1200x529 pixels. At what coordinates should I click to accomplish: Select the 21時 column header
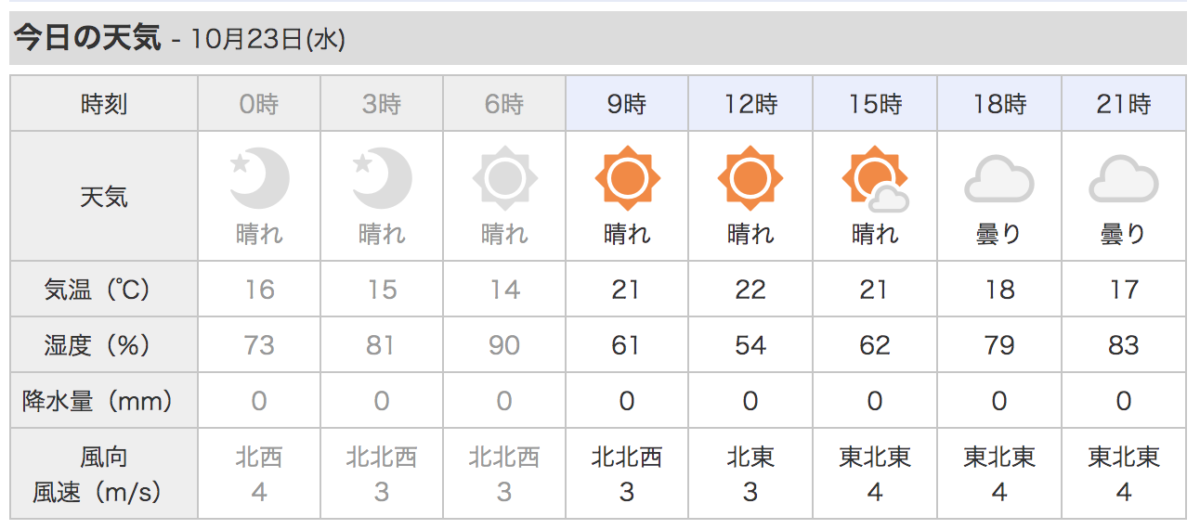click(1124, 103)
